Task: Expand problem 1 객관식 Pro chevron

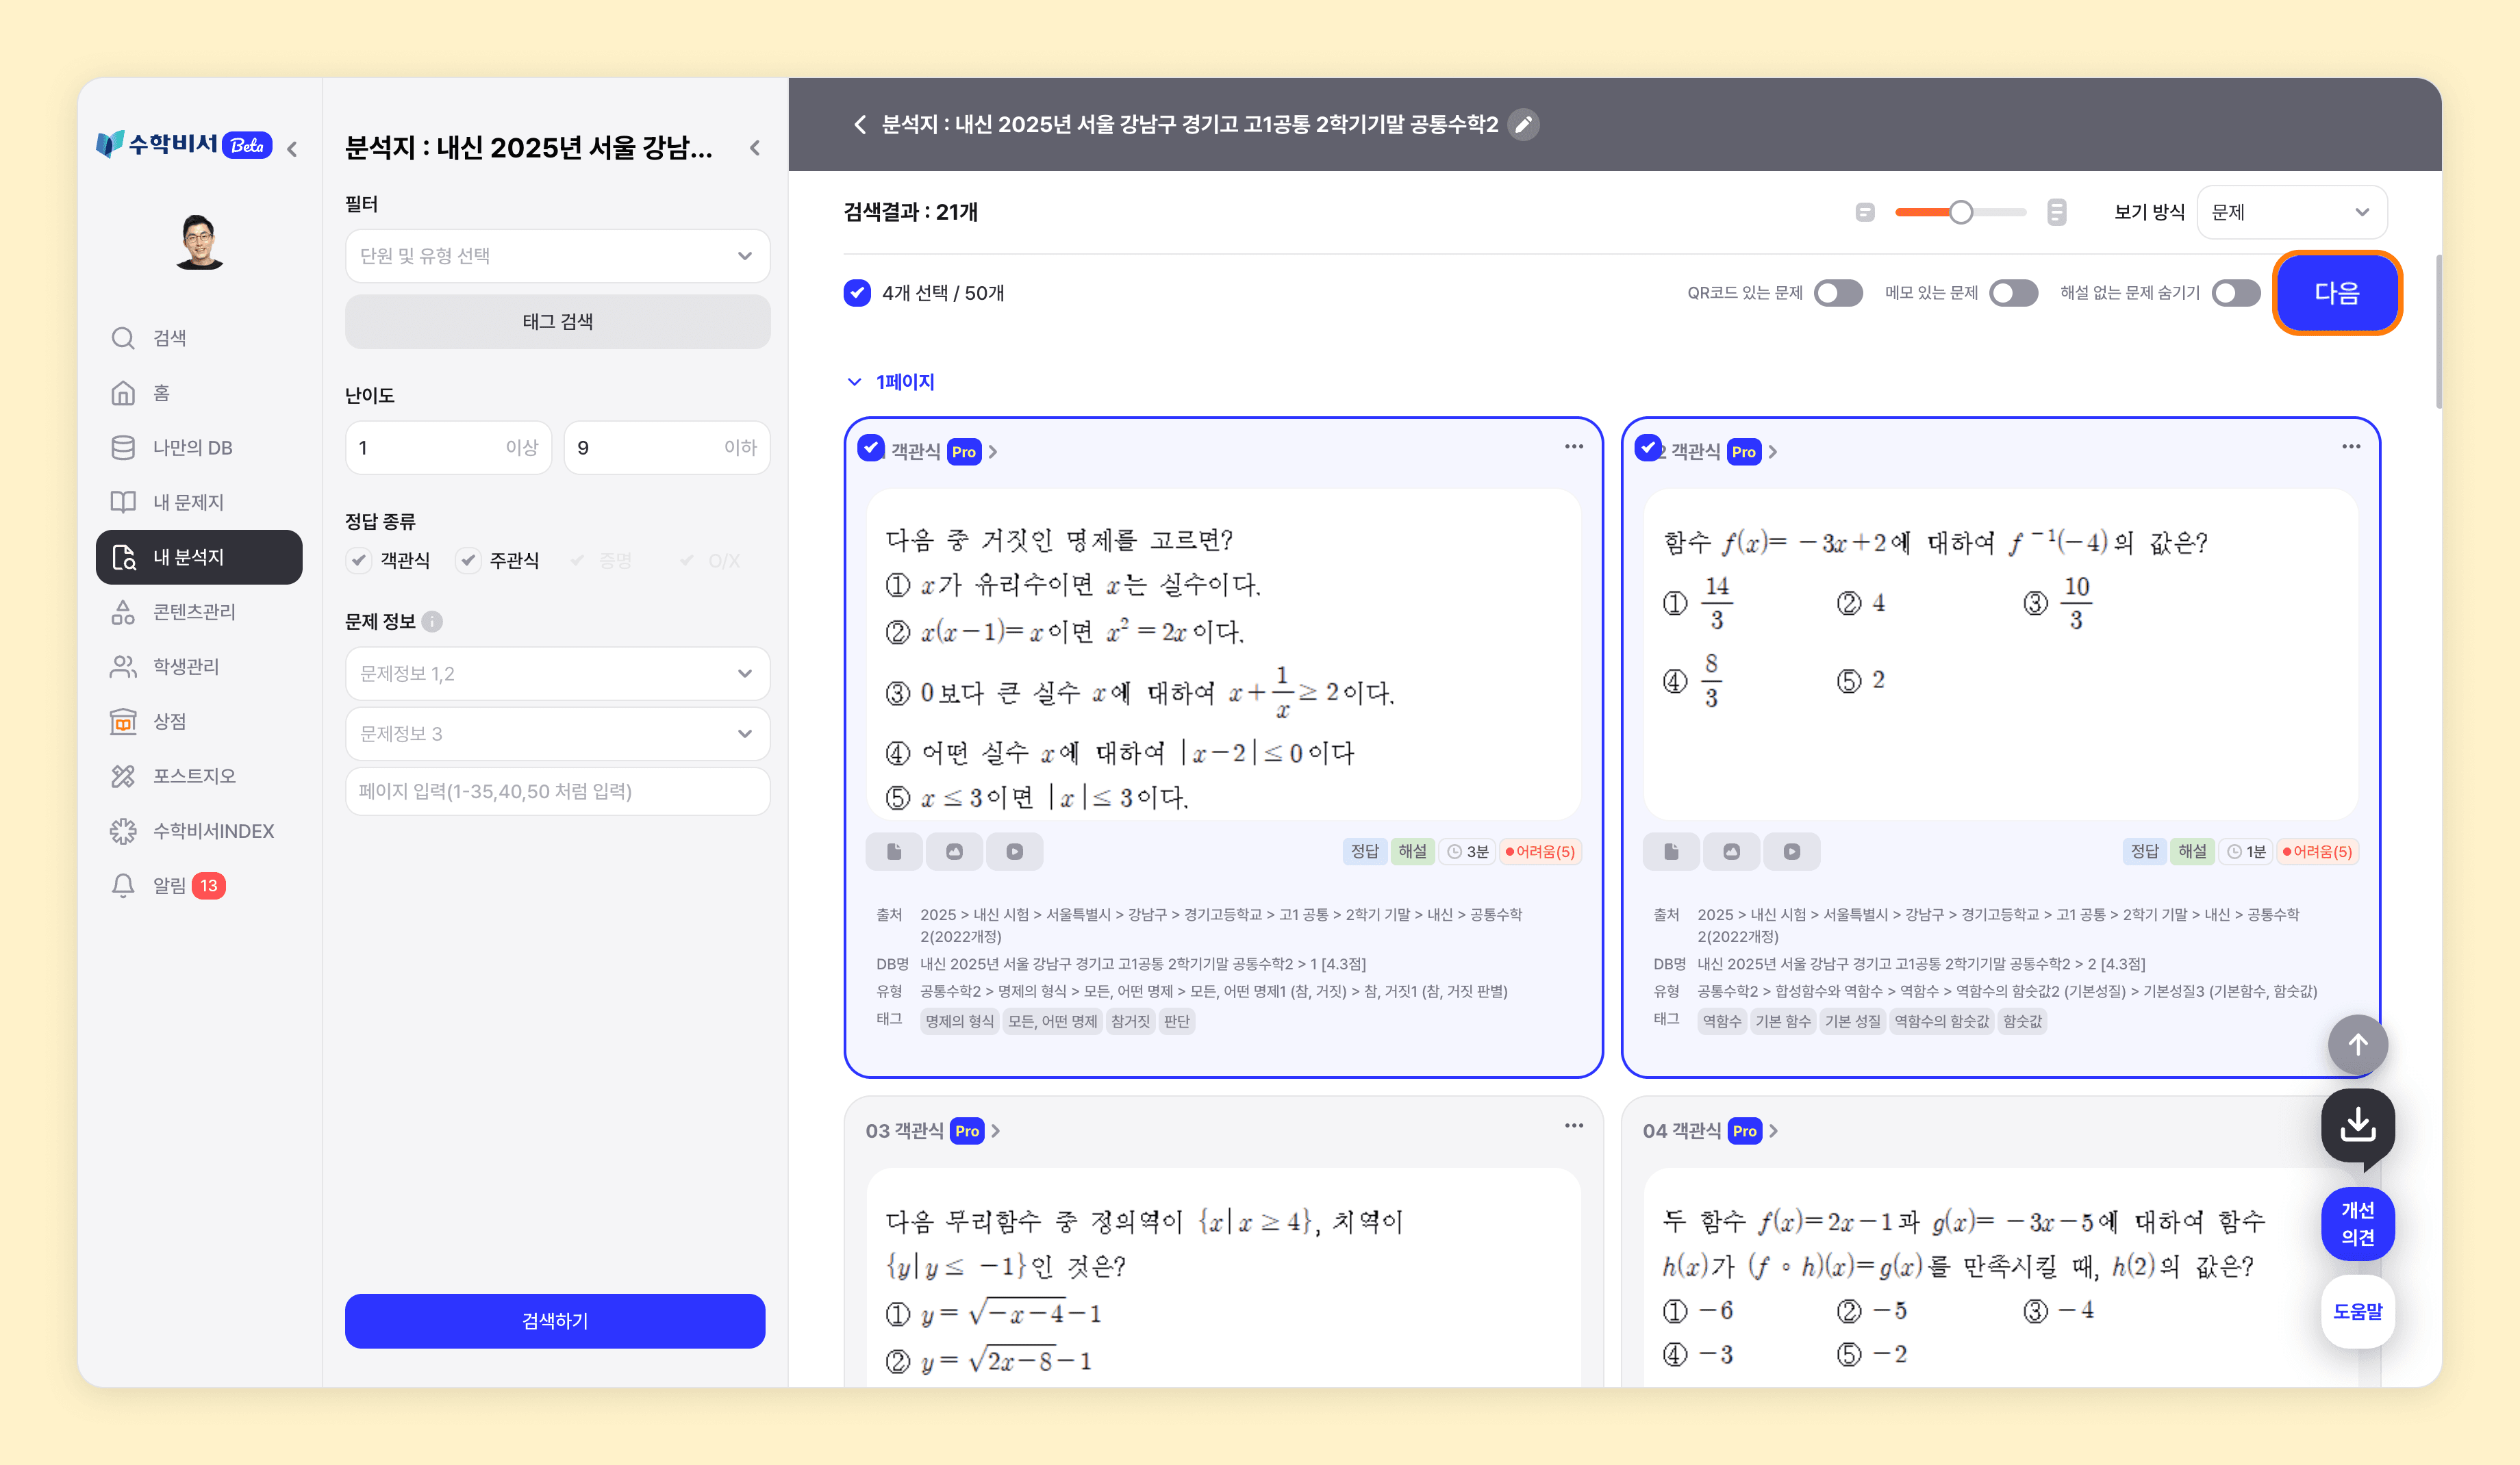Action: coord(993,452)
